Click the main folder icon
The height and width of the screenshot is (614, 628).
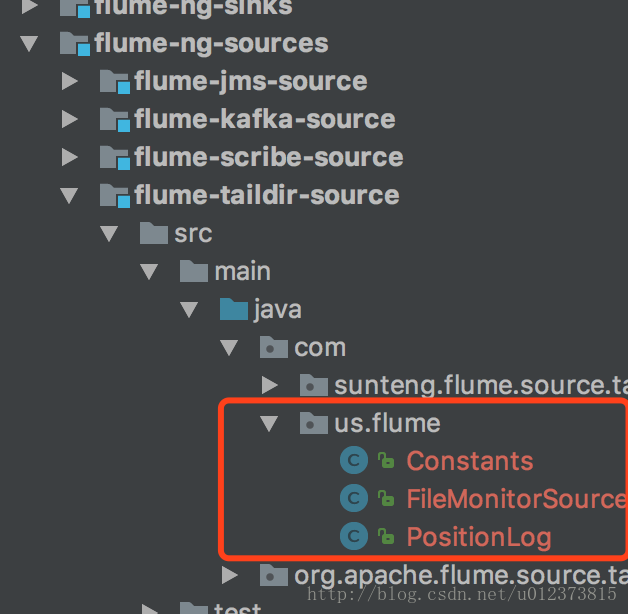pos(194,271)
